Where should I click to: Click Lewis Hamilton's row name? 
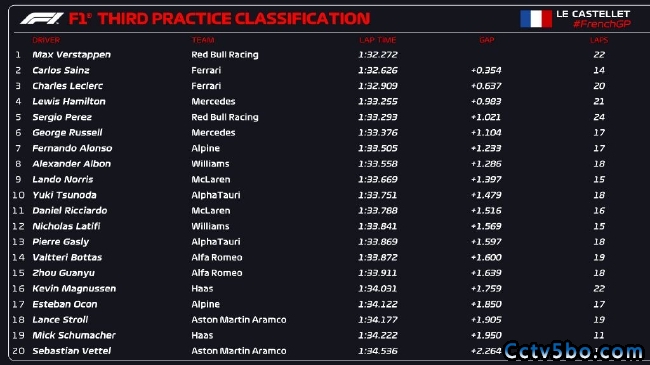69,102
